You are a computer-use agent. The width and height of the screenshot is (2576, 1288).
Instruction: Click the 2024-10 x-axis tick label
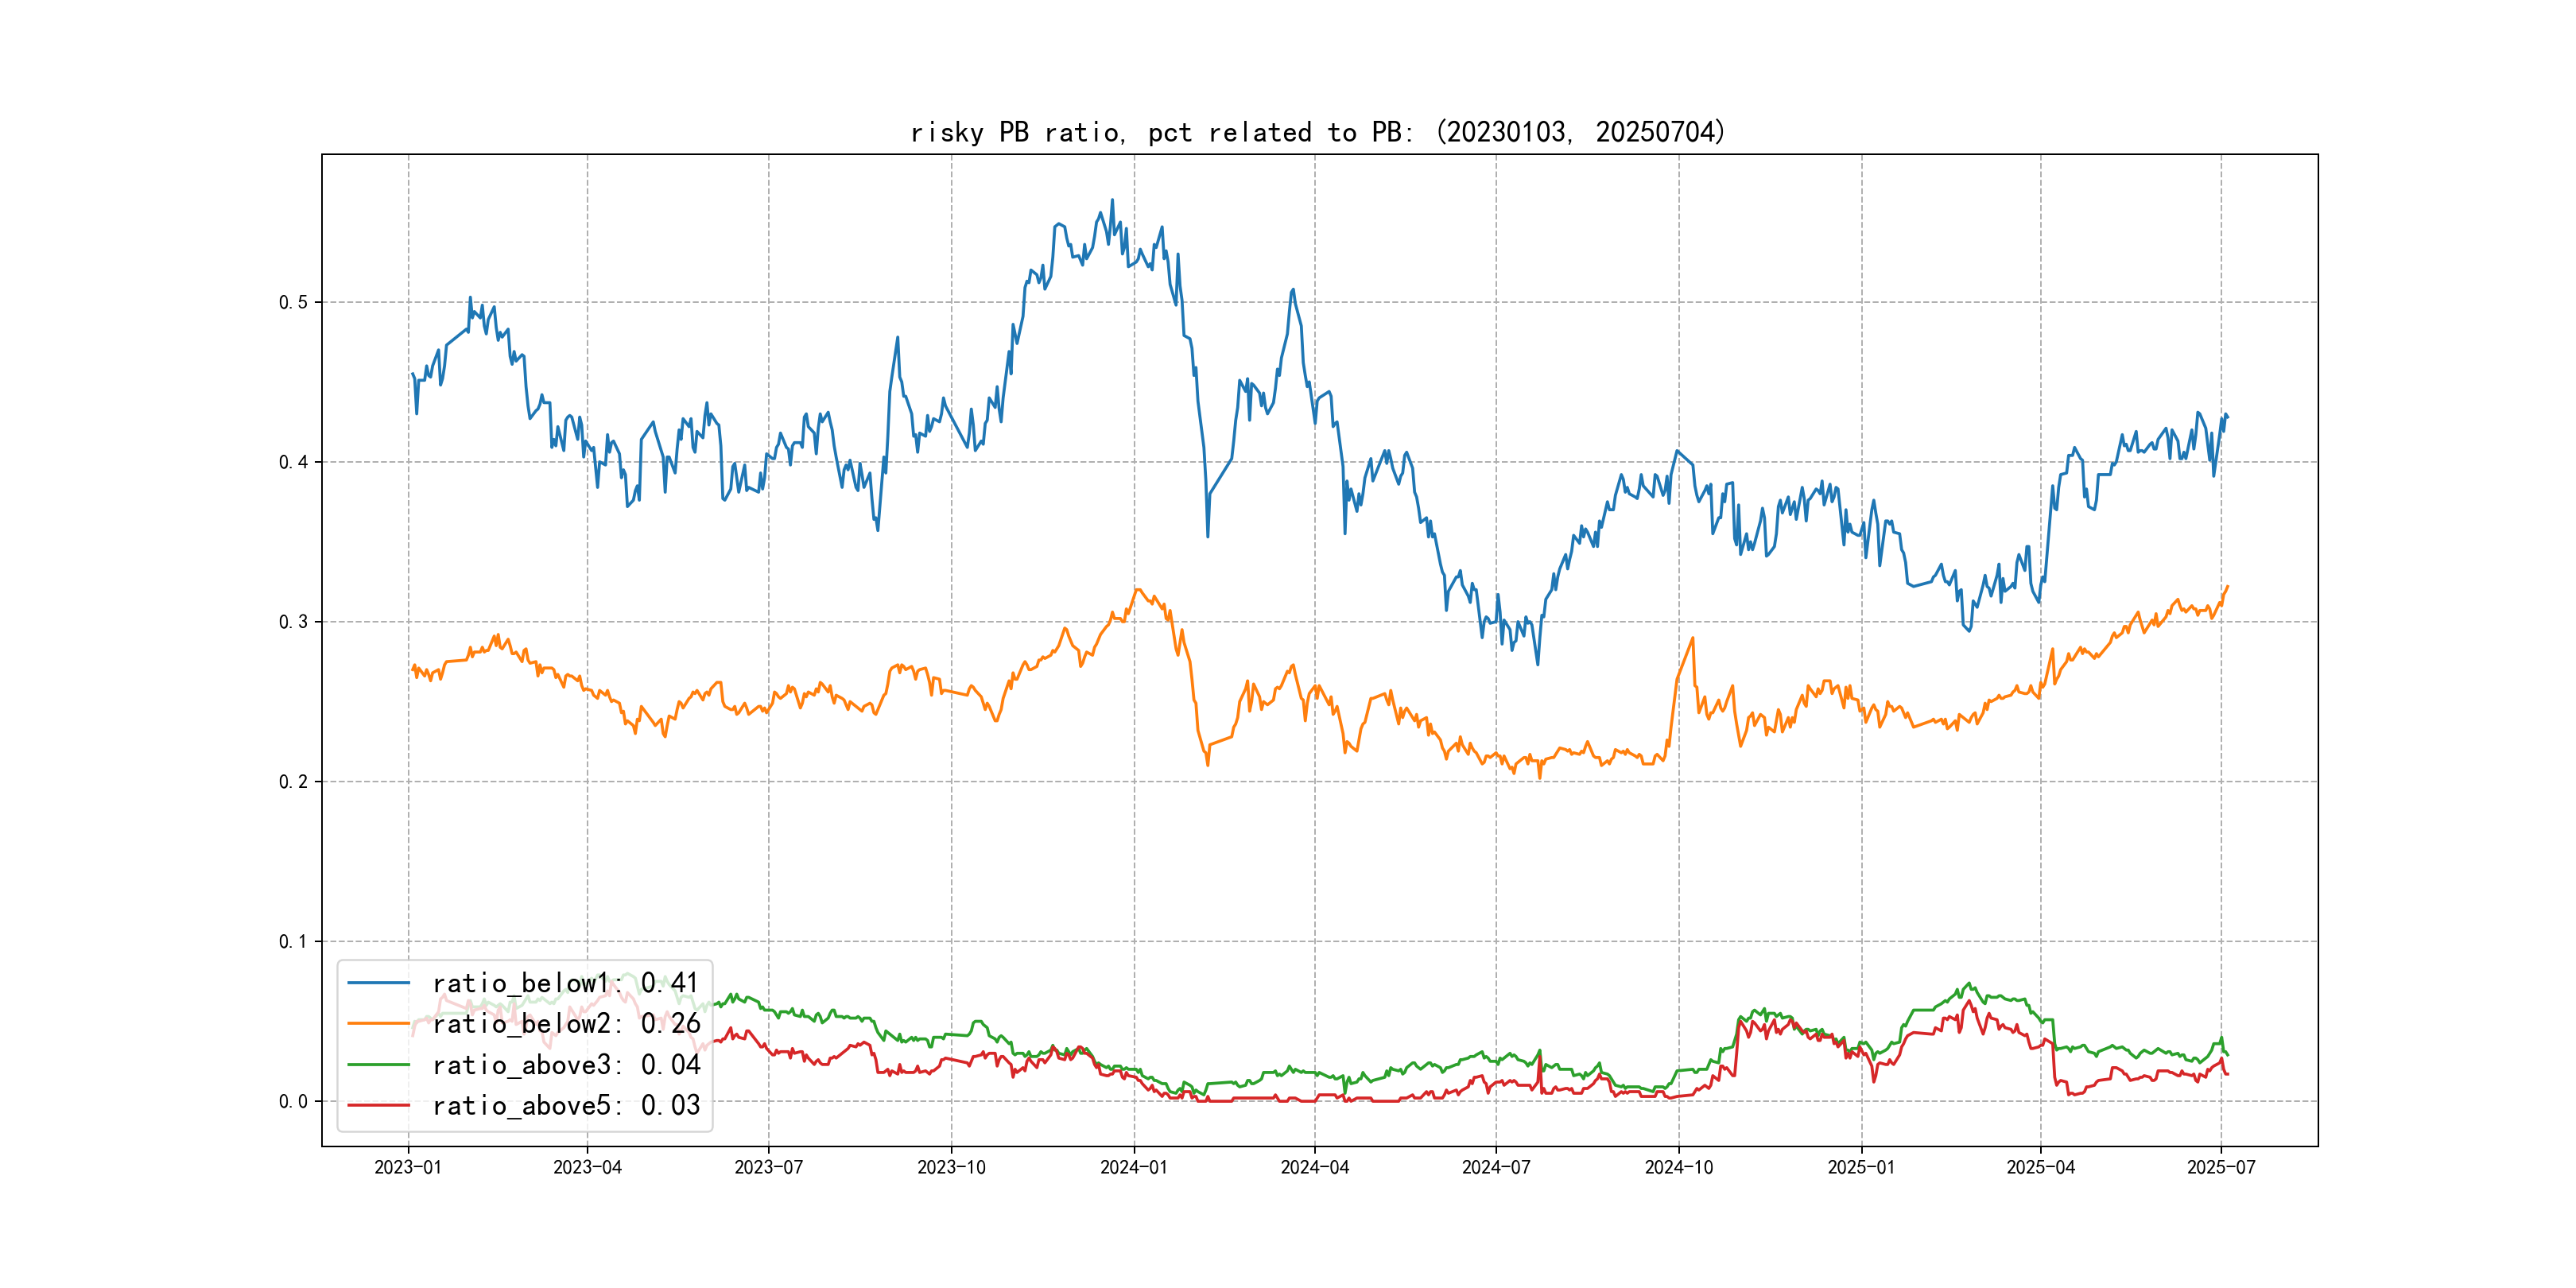[x=1678, y=1167]
